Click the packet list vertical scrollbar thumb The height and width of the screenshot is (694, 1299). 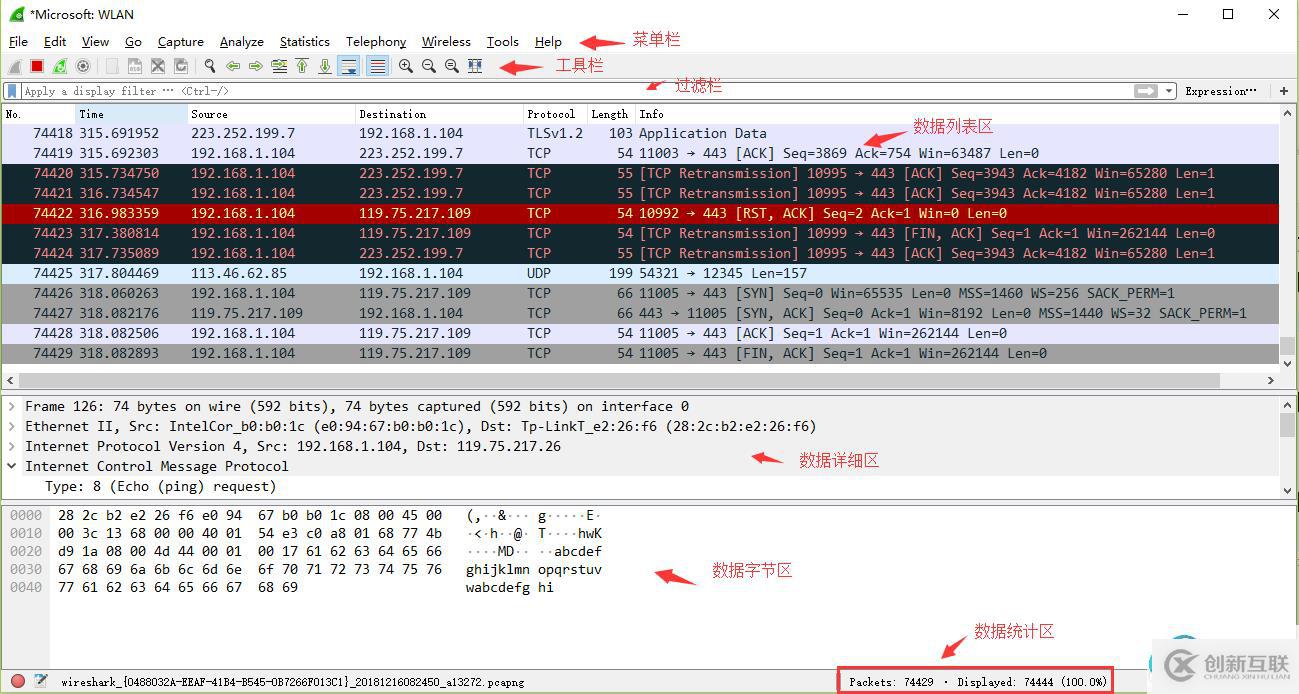click(1287, 346)
